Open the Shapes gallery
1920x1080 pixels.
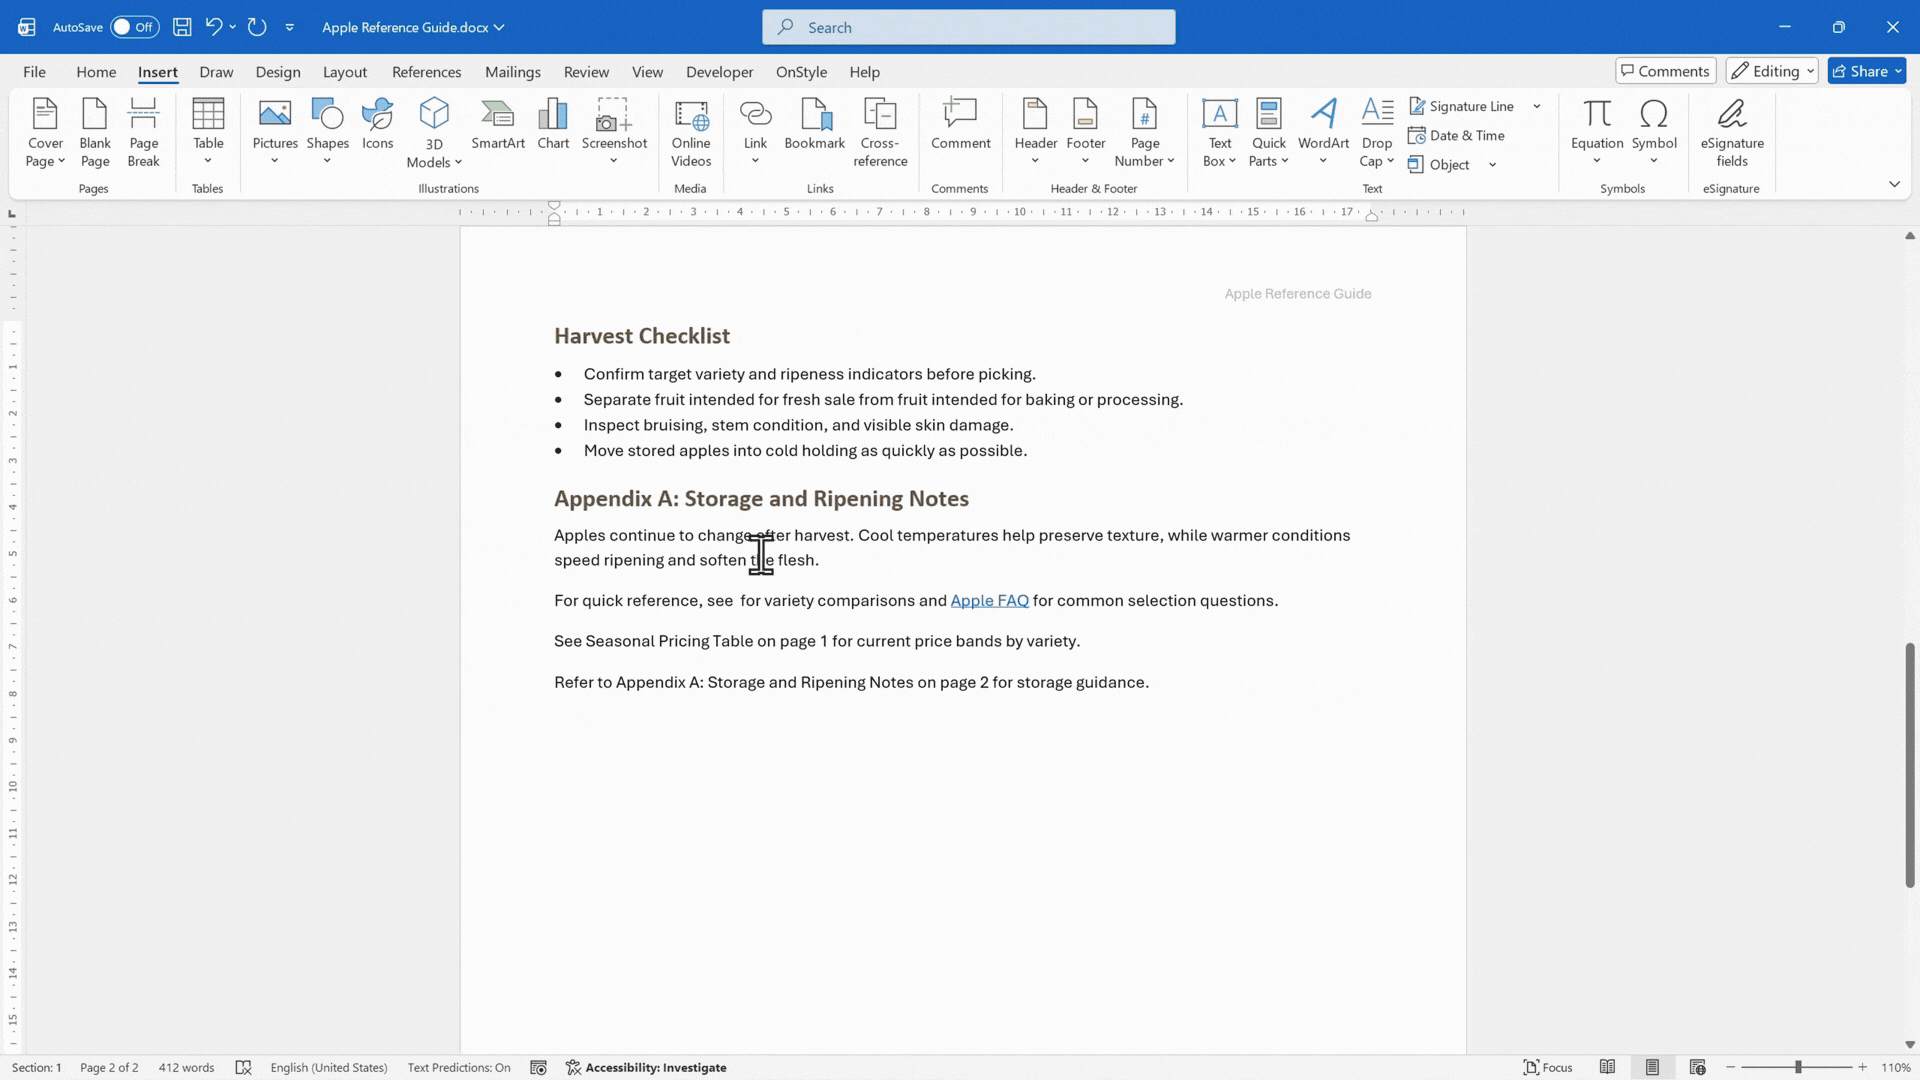[x=327, y=132]
